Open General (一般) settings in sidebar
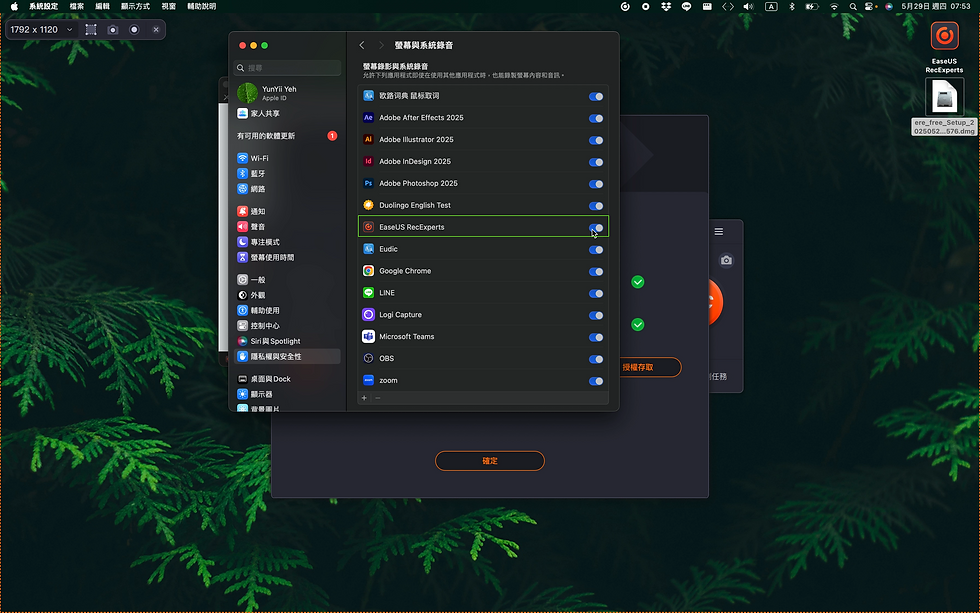 point(288,279)
